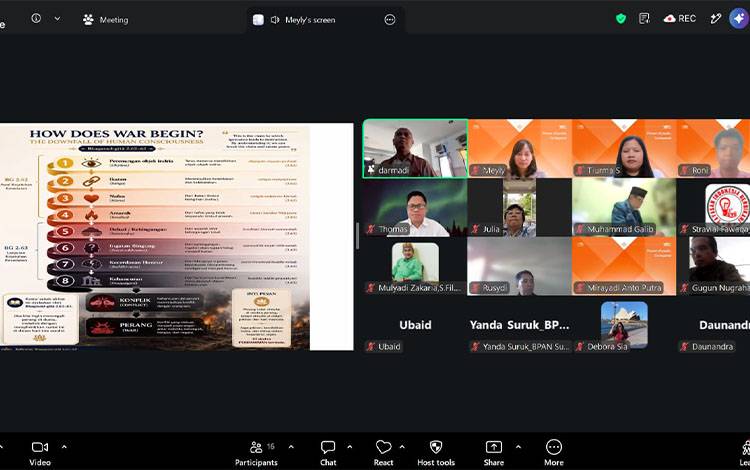Select Debora Sia's profile photo tile
The image size is (750, 470).
[624, 325]
